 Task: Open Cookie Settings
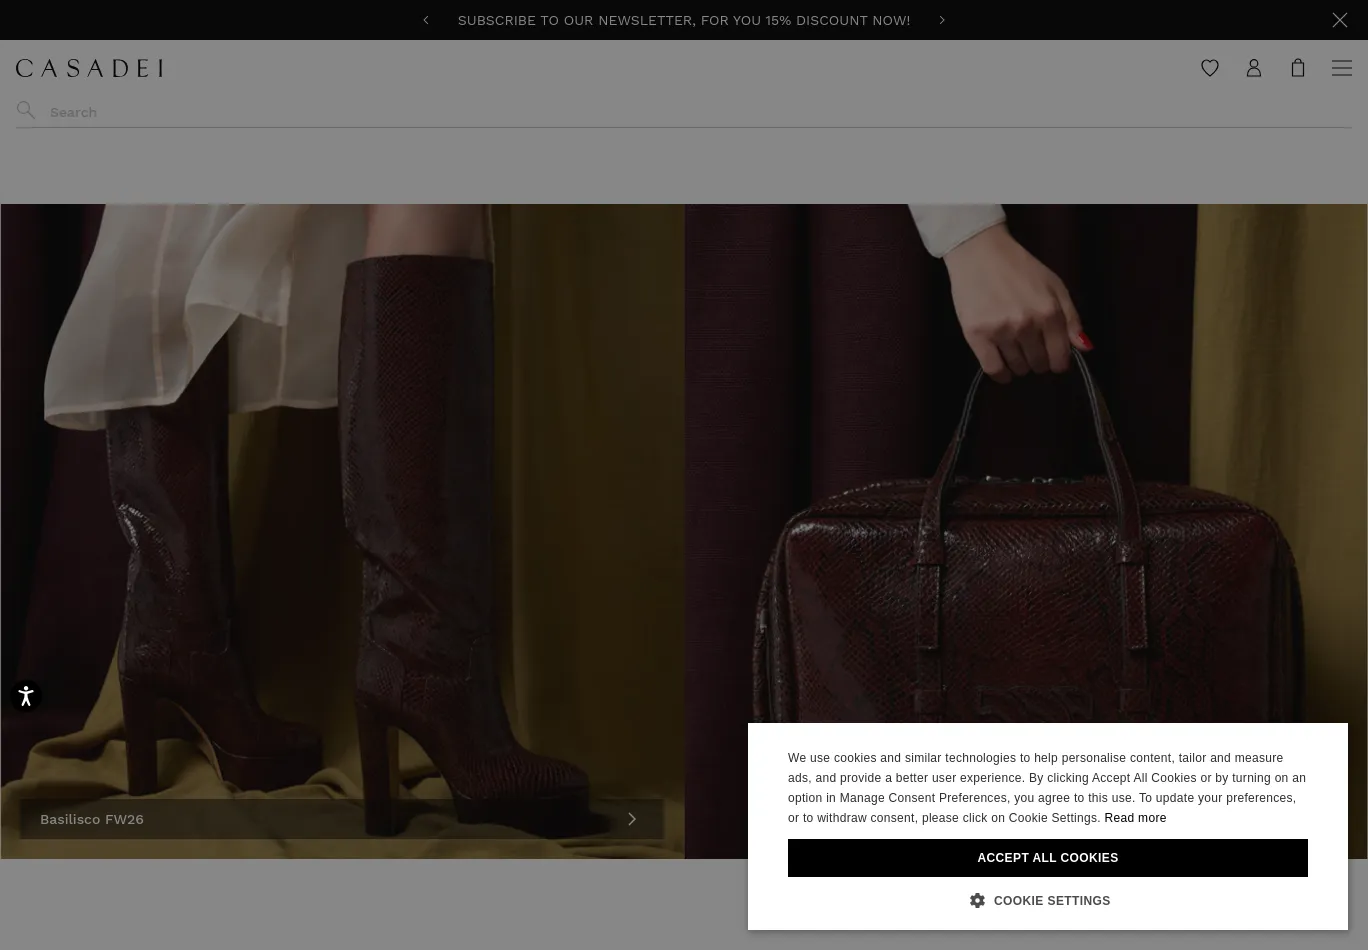[x=1040, y=901]
